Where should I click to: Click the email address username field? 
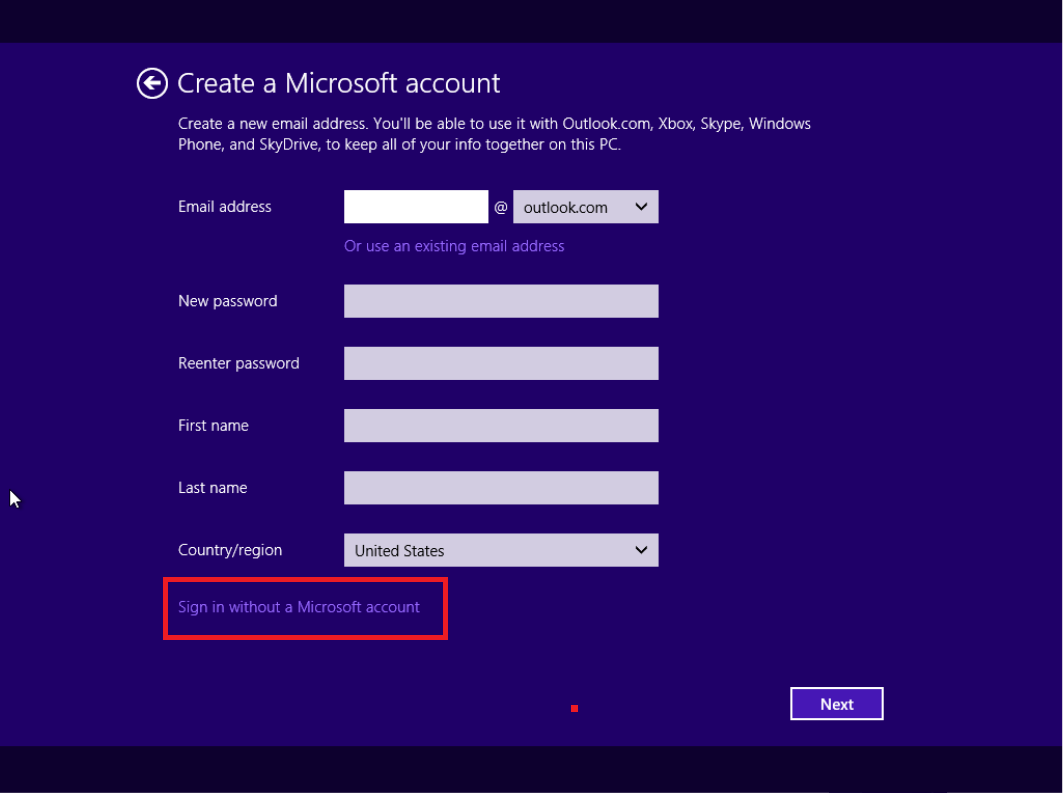[x=416, y=207]
